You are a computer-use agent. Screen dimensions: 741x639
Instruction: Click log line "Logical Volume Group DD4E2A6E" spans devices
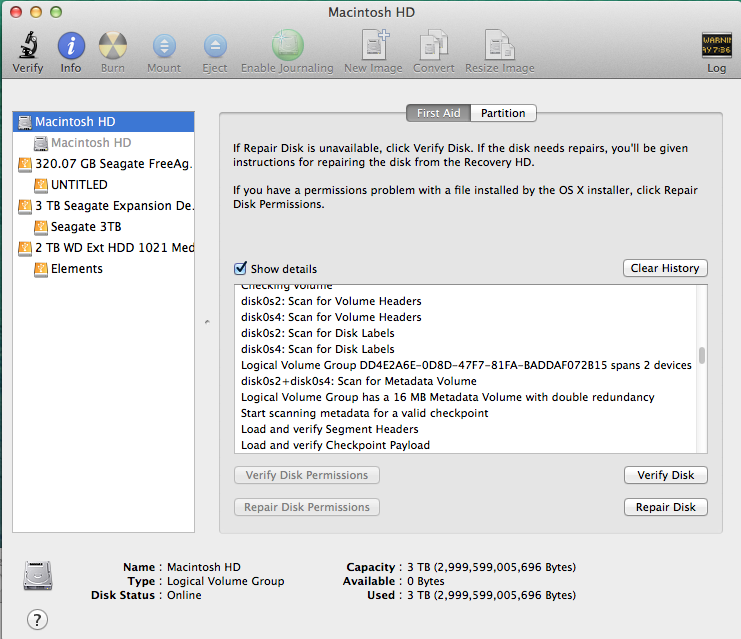(466, 365)
